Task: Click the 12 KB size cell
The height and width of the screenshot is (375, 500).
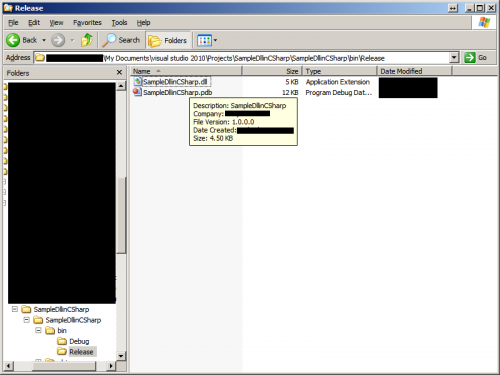Action: click(x=290, y=92)
